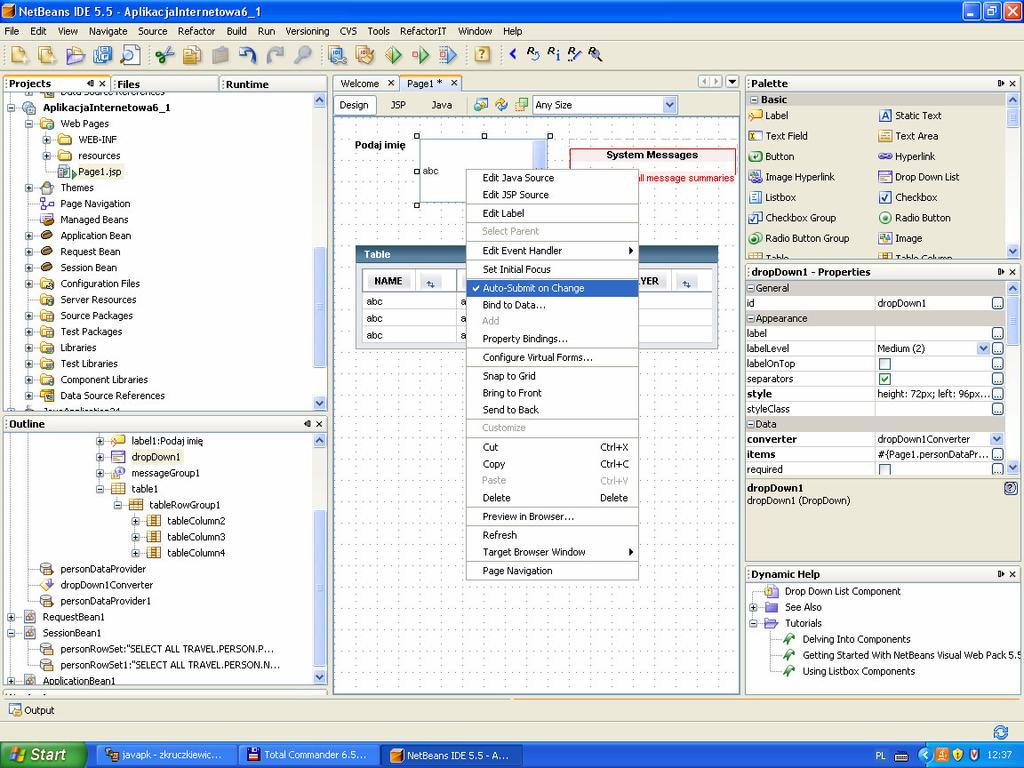This screenshot has width=1024, height=768.
Task: Select the Label component in Palette
Action: click(x=769, y=116)
